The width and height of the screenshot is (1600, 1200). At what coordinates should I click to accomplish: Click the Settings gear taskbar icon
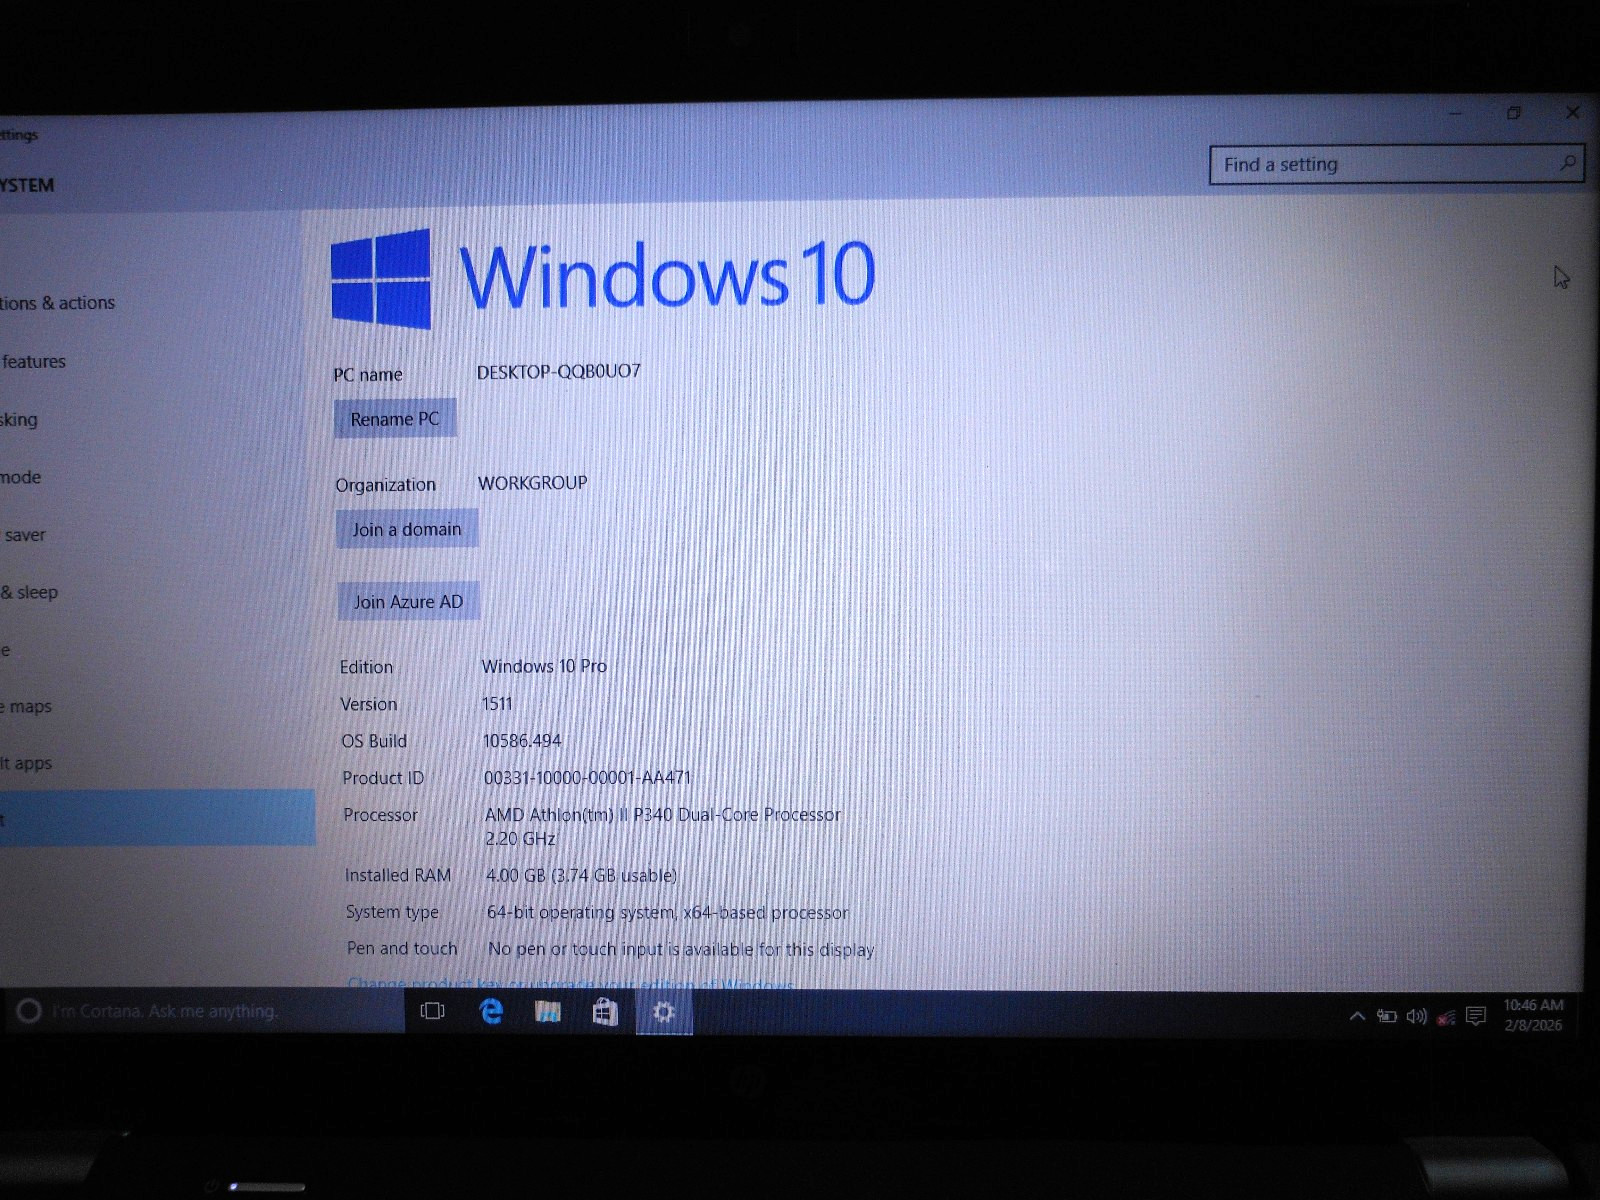pyautogui.click(x=663, y=1013)
